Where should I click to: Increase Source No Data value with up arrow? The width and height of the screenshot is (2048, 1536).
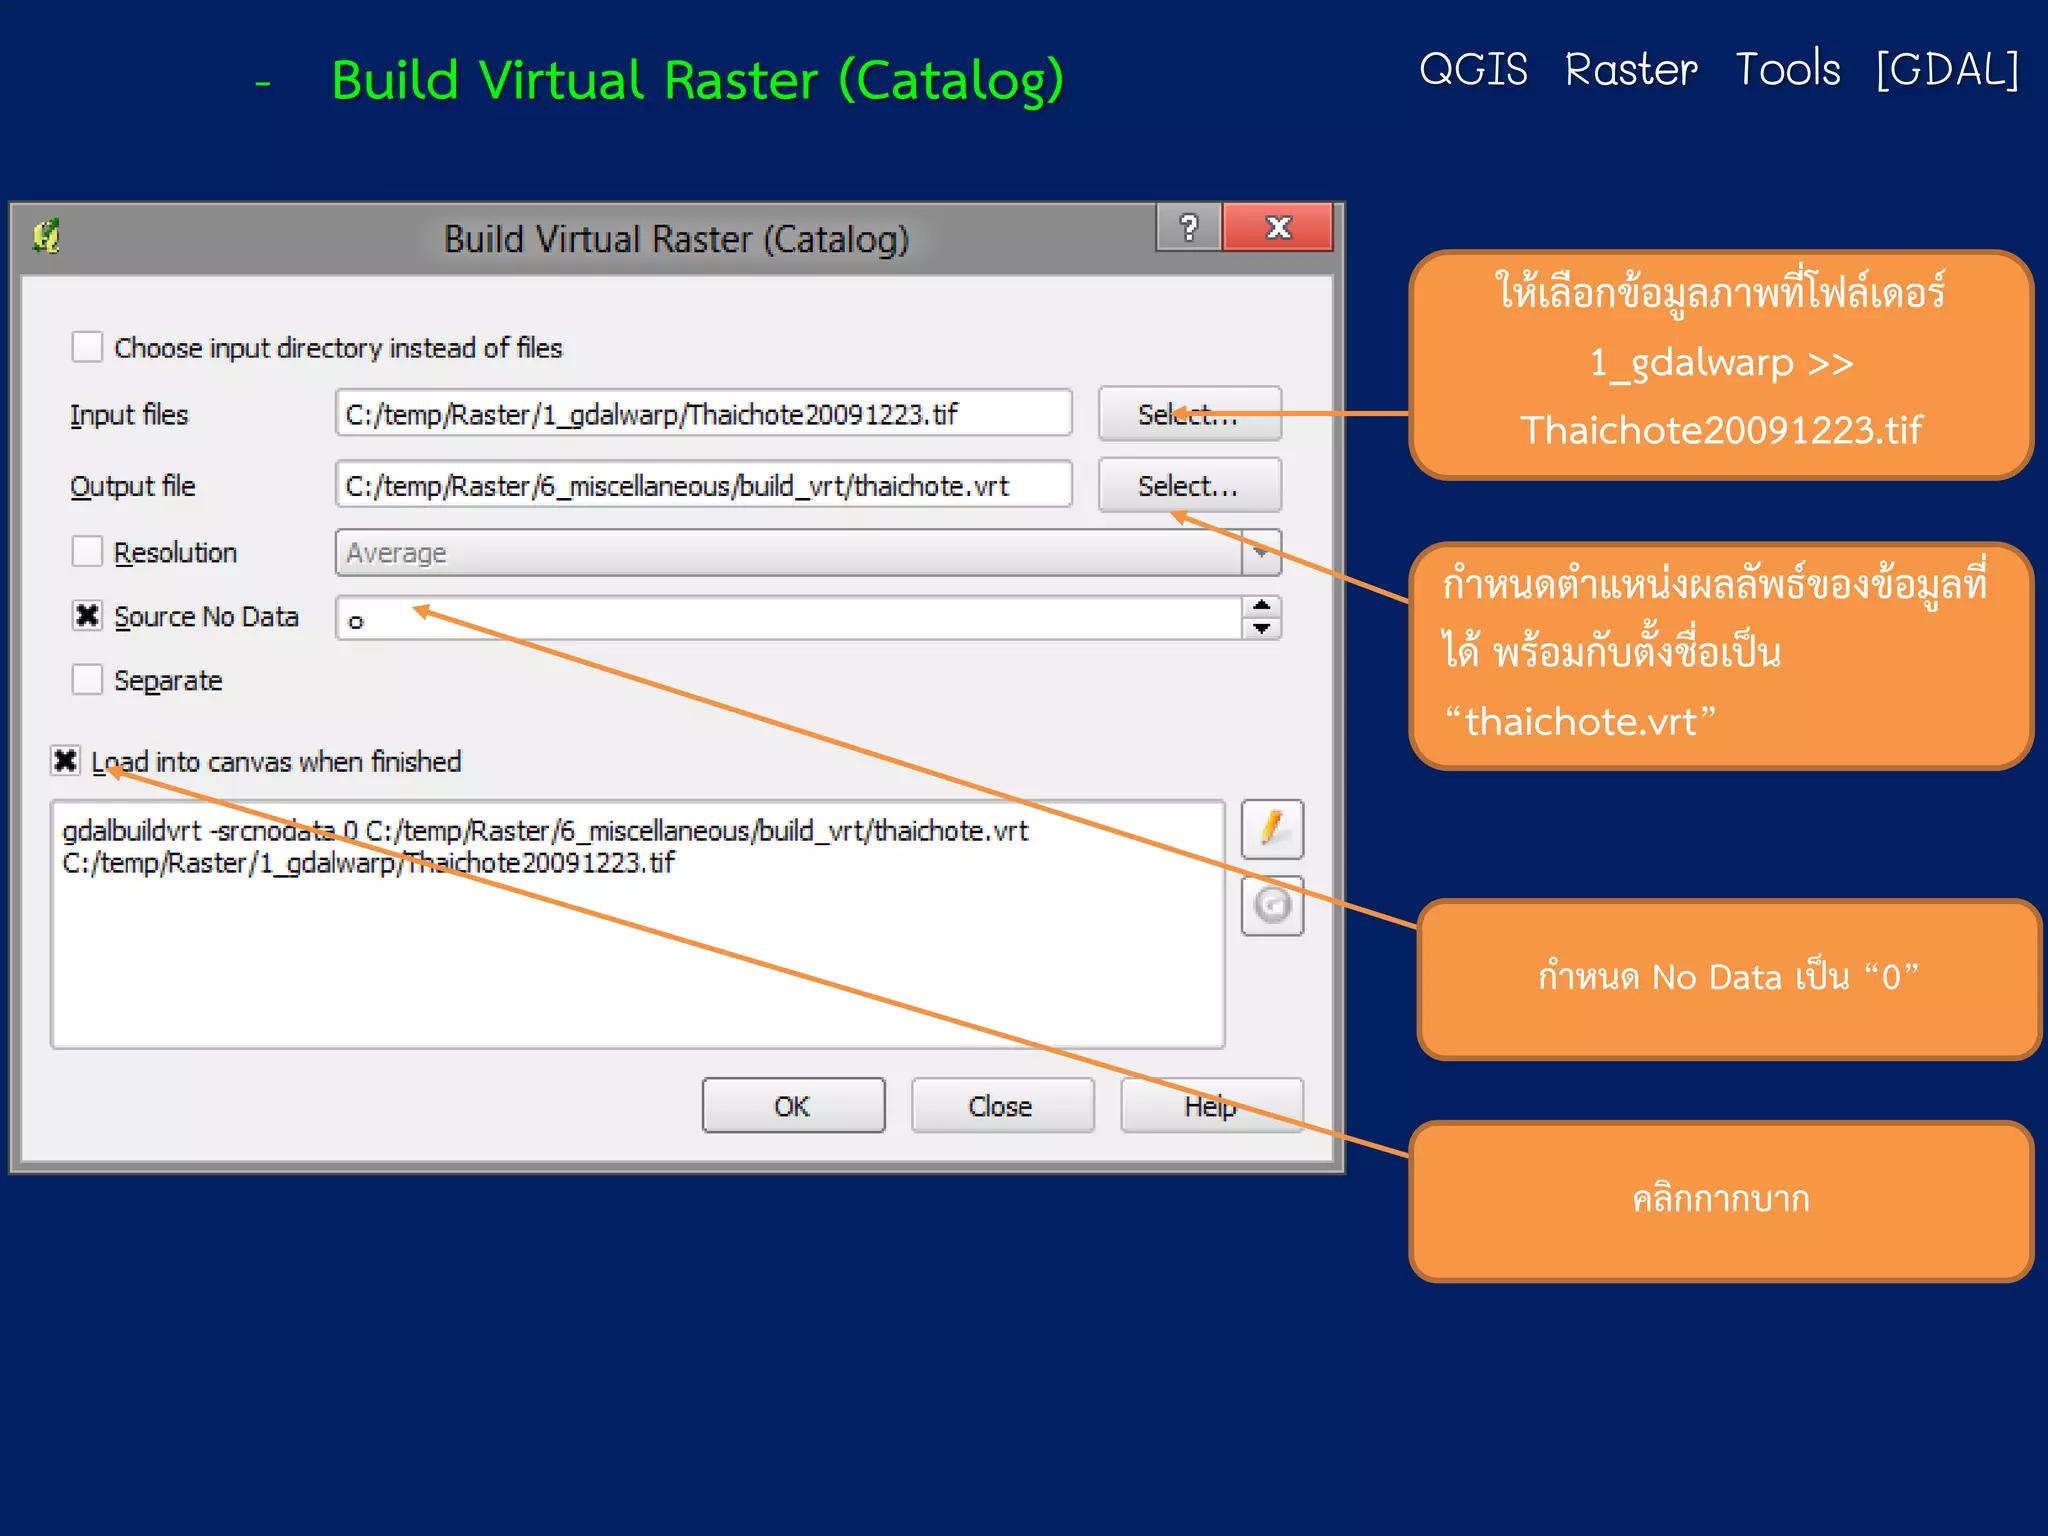click(1262, 606)
